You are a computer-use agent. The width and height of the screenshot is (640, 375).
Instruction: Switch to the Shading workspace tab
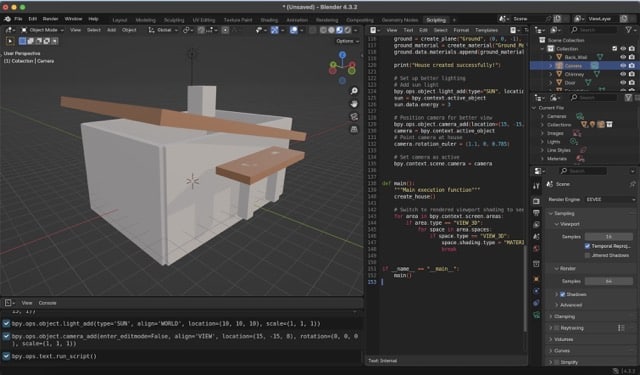(x=269, y=20)
